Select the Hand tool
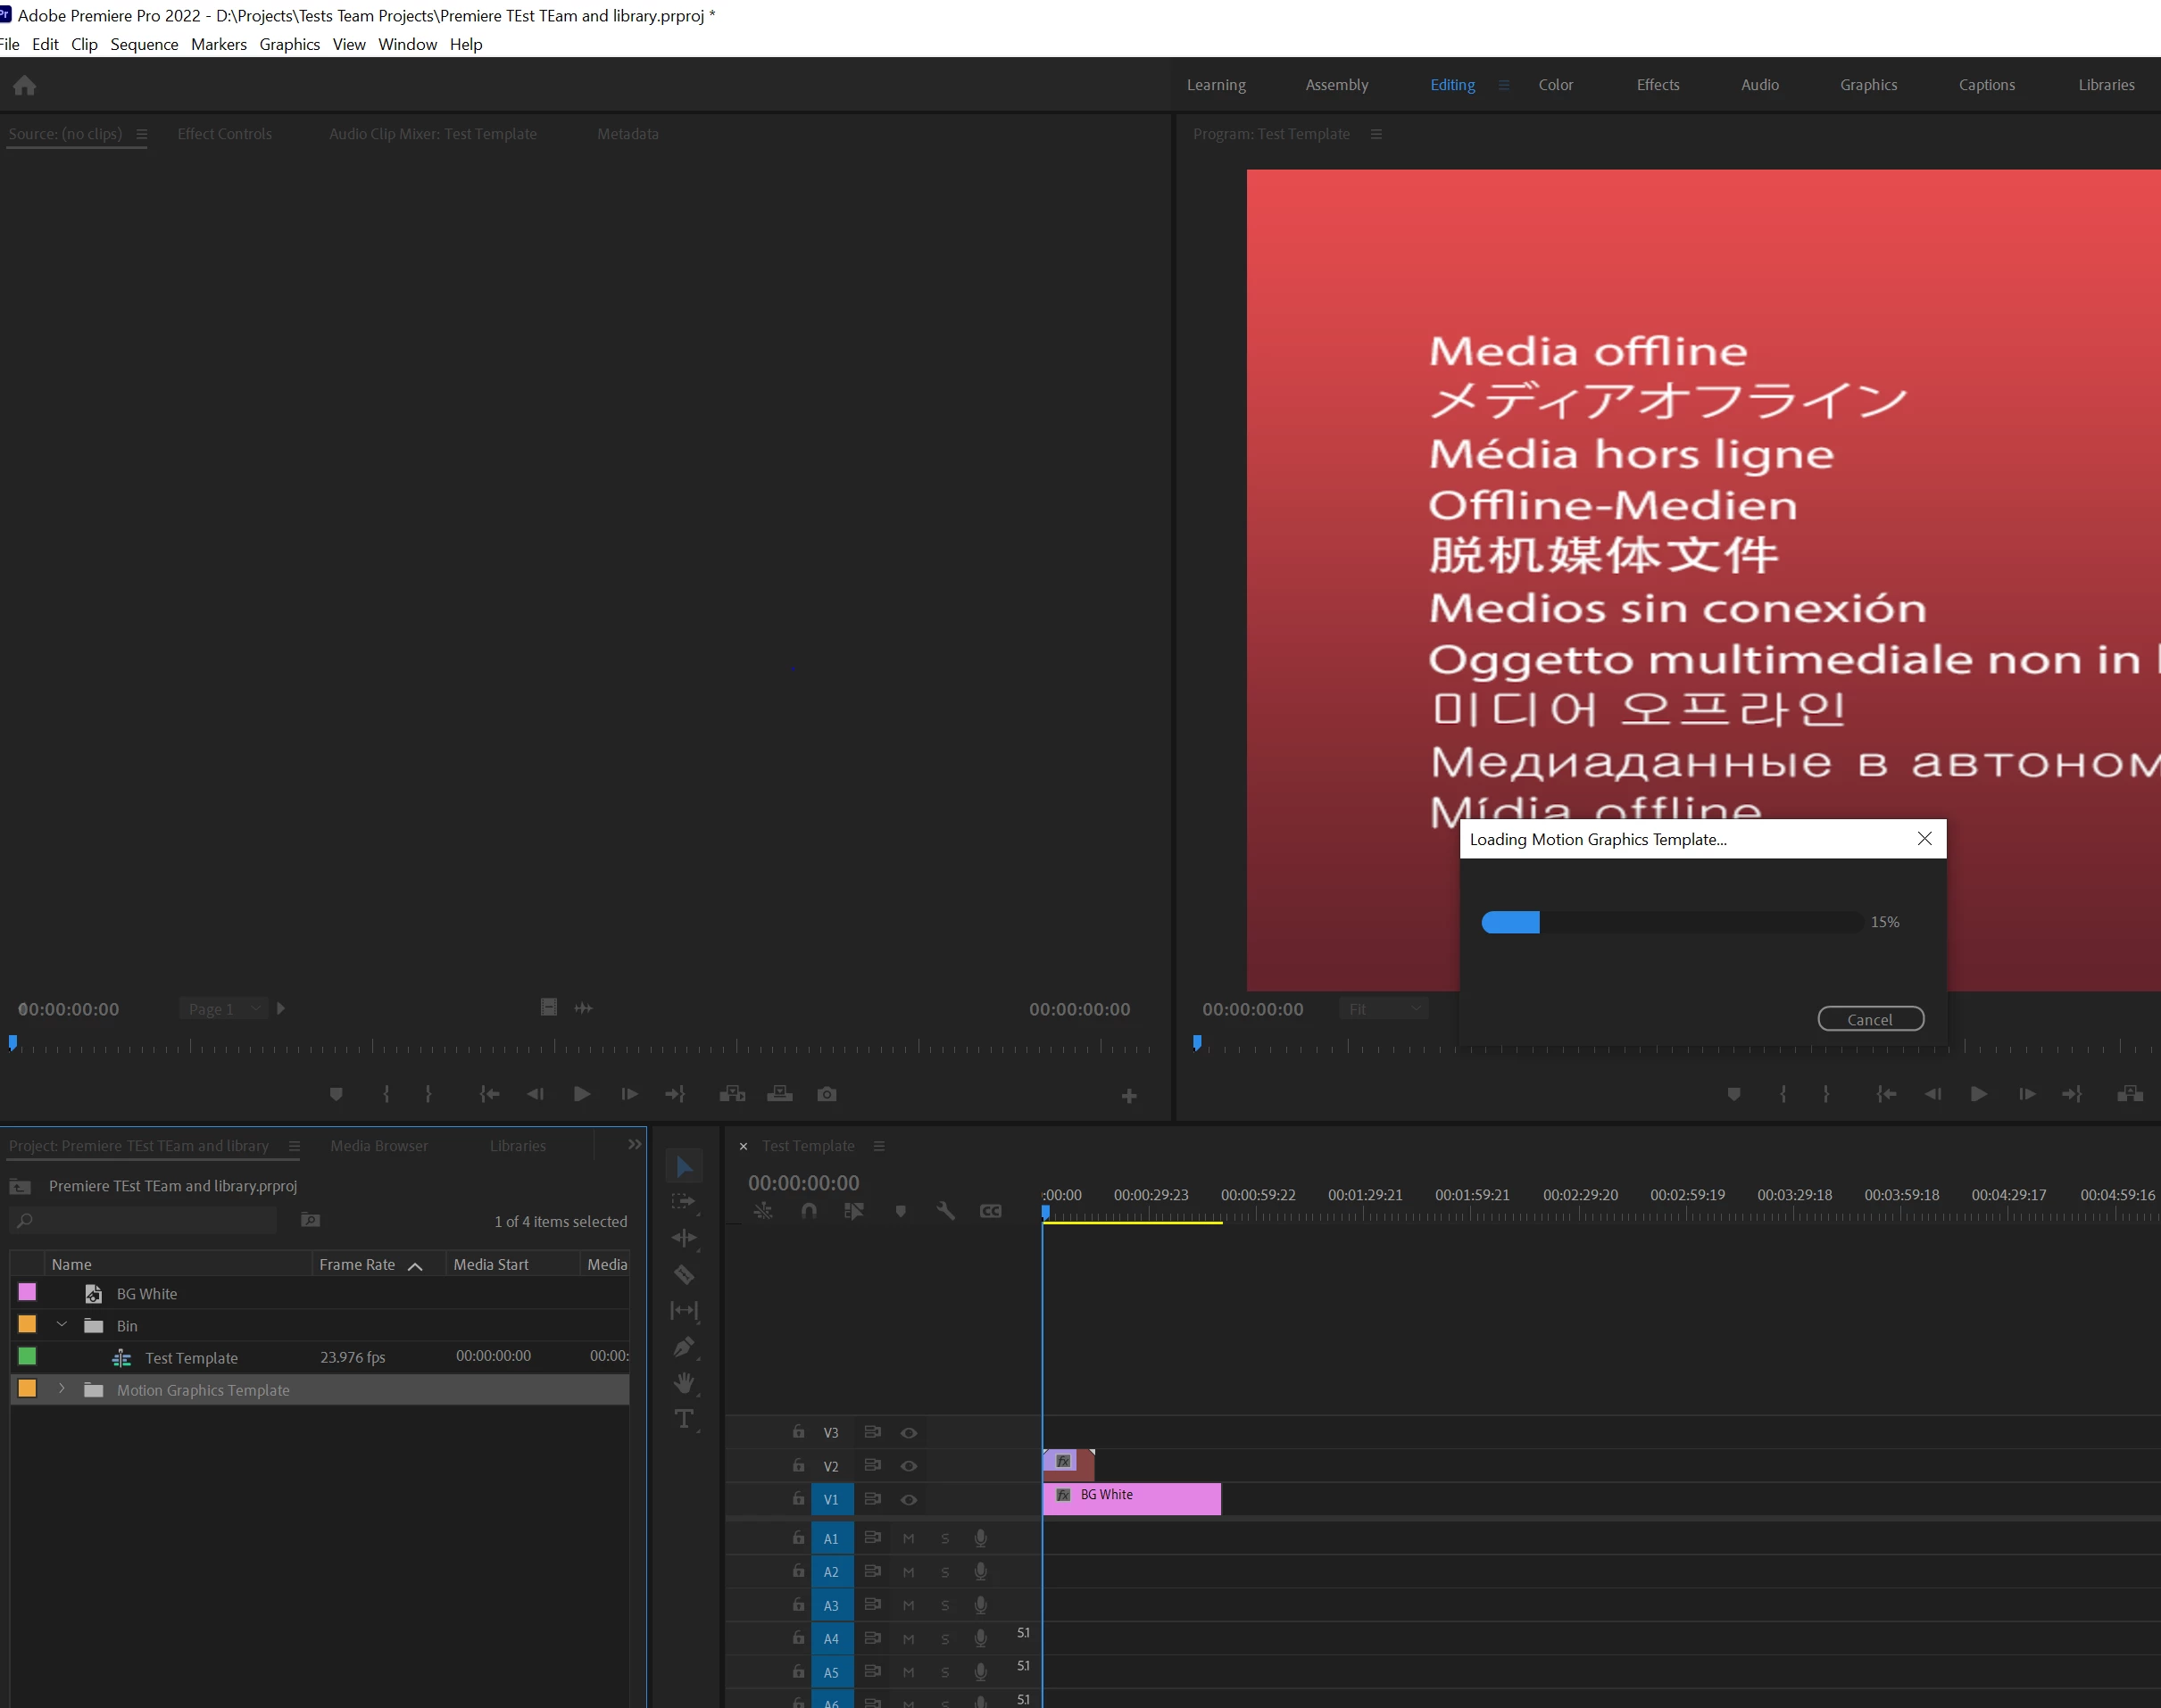Screen dimensions: 2161x1708 (x=684, y=1382)
